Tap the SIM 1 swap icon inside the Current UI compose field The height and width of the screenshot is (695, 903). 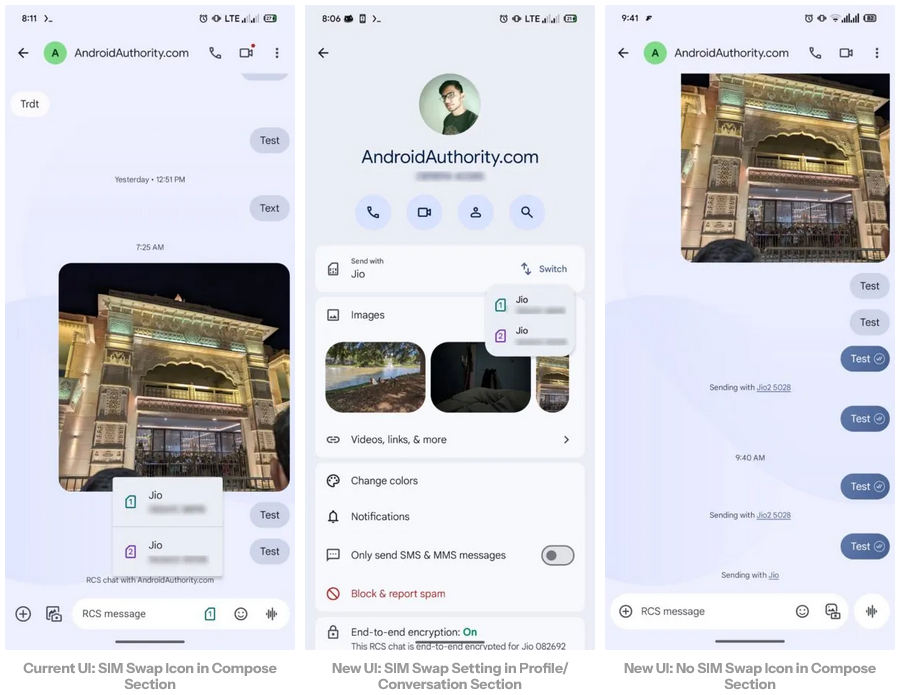210,614
